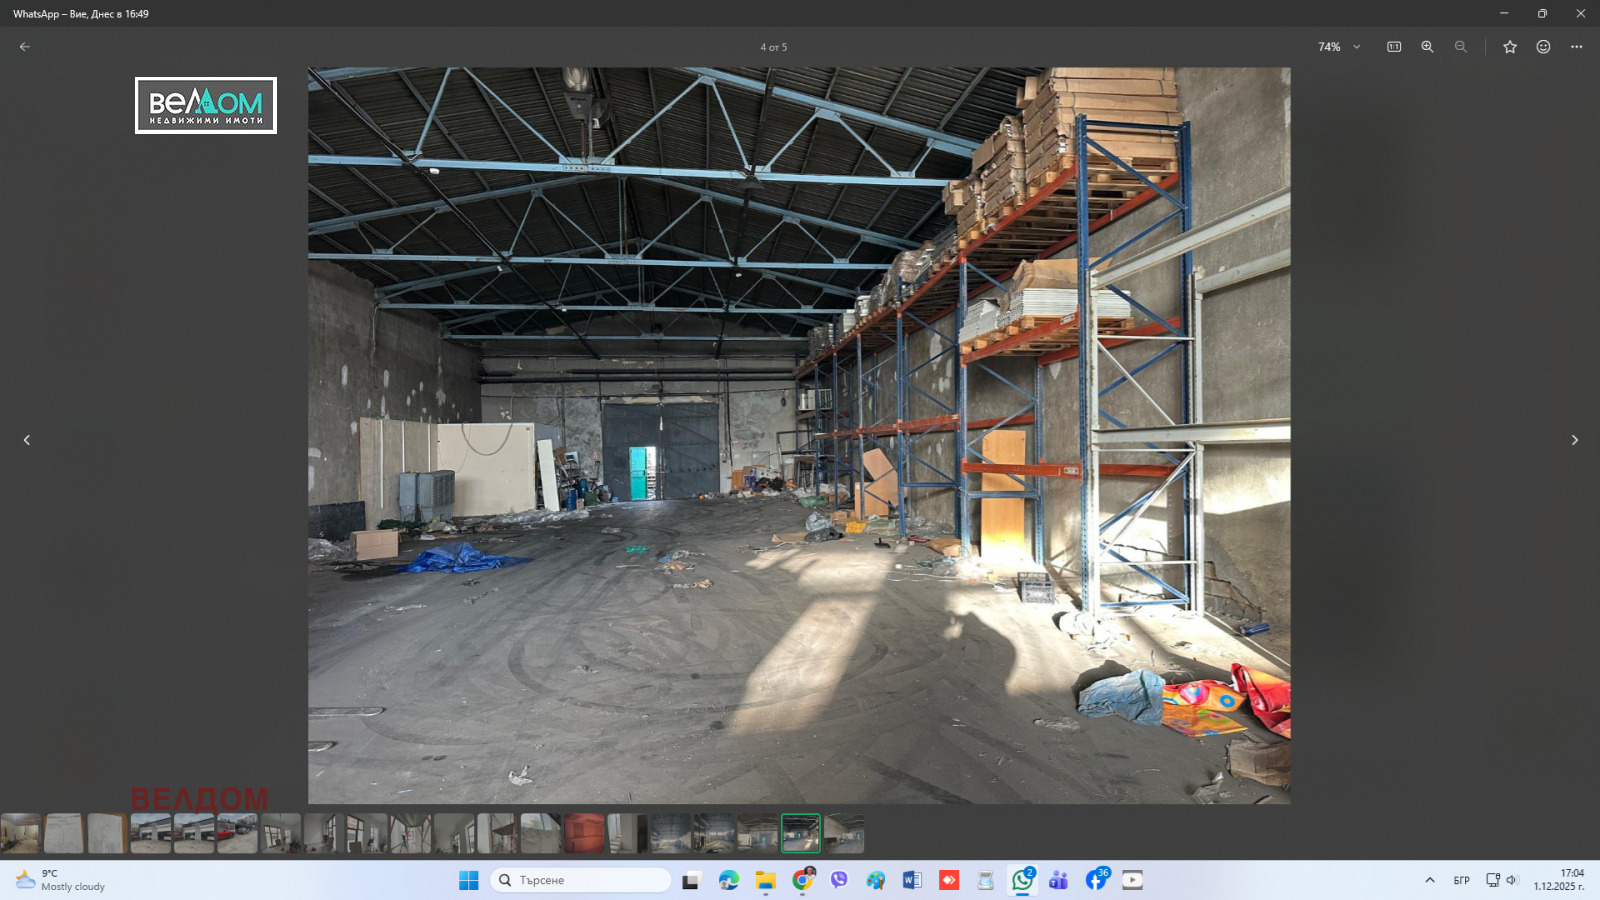Show hidden system tray icons
1600x900 pixels.
coord(1430,880)
